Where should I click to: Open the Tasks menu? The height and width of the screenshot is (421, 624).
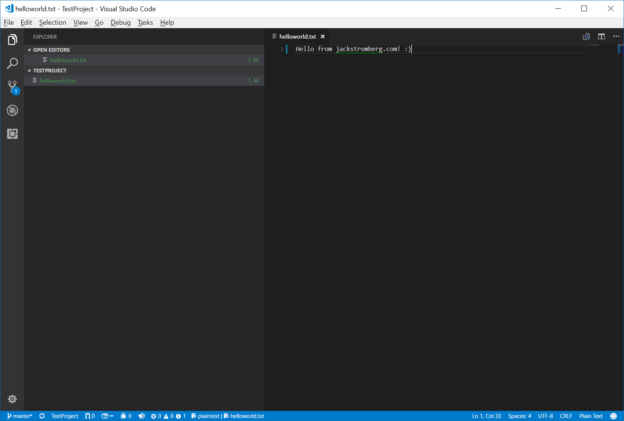145,23
